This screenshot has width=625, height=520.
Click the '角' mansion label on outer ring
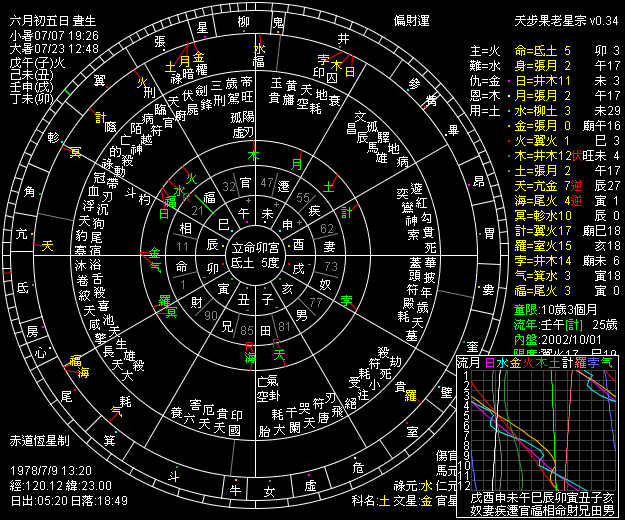[29, 192]
